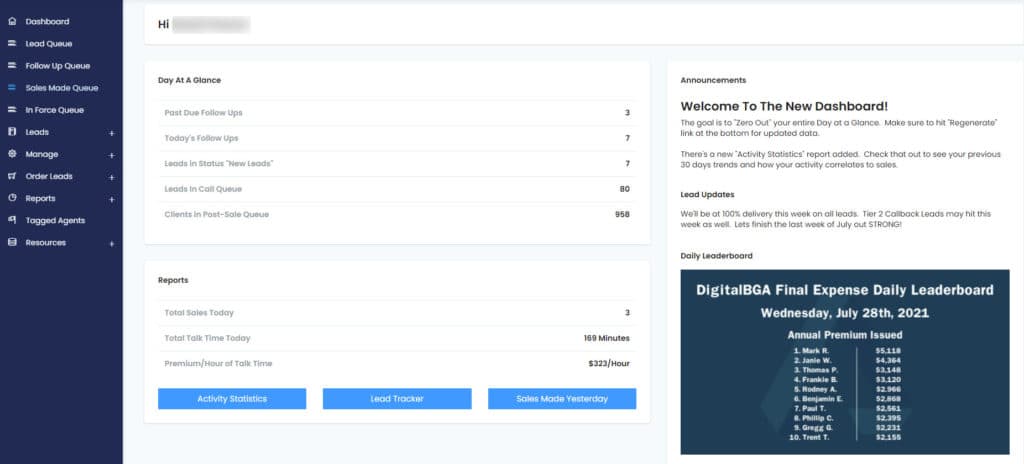
Task: Click Total Talk Time Today label
Action: pos(207,339)
